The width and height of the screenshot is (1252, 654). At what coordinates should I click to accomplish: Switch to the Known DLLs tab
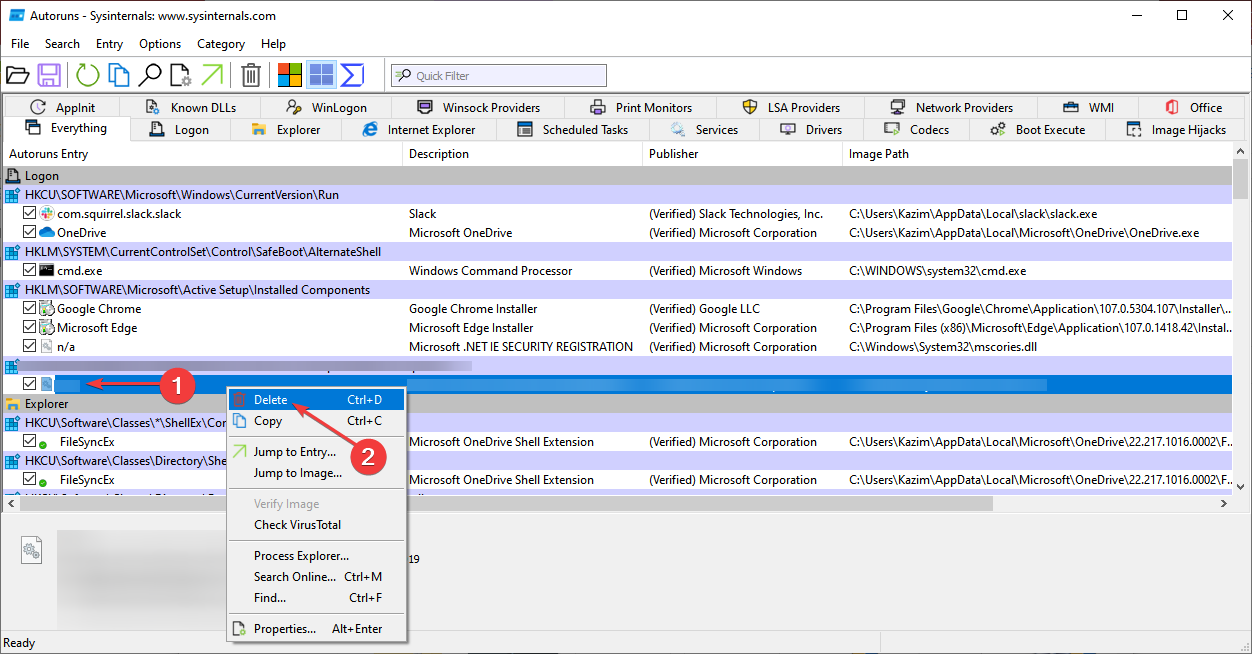pos(190,108)
